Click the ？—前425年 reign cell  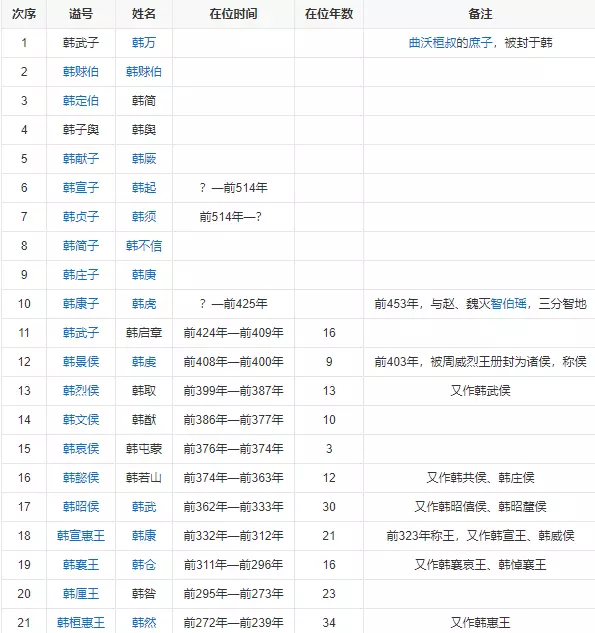coord(233,304)
